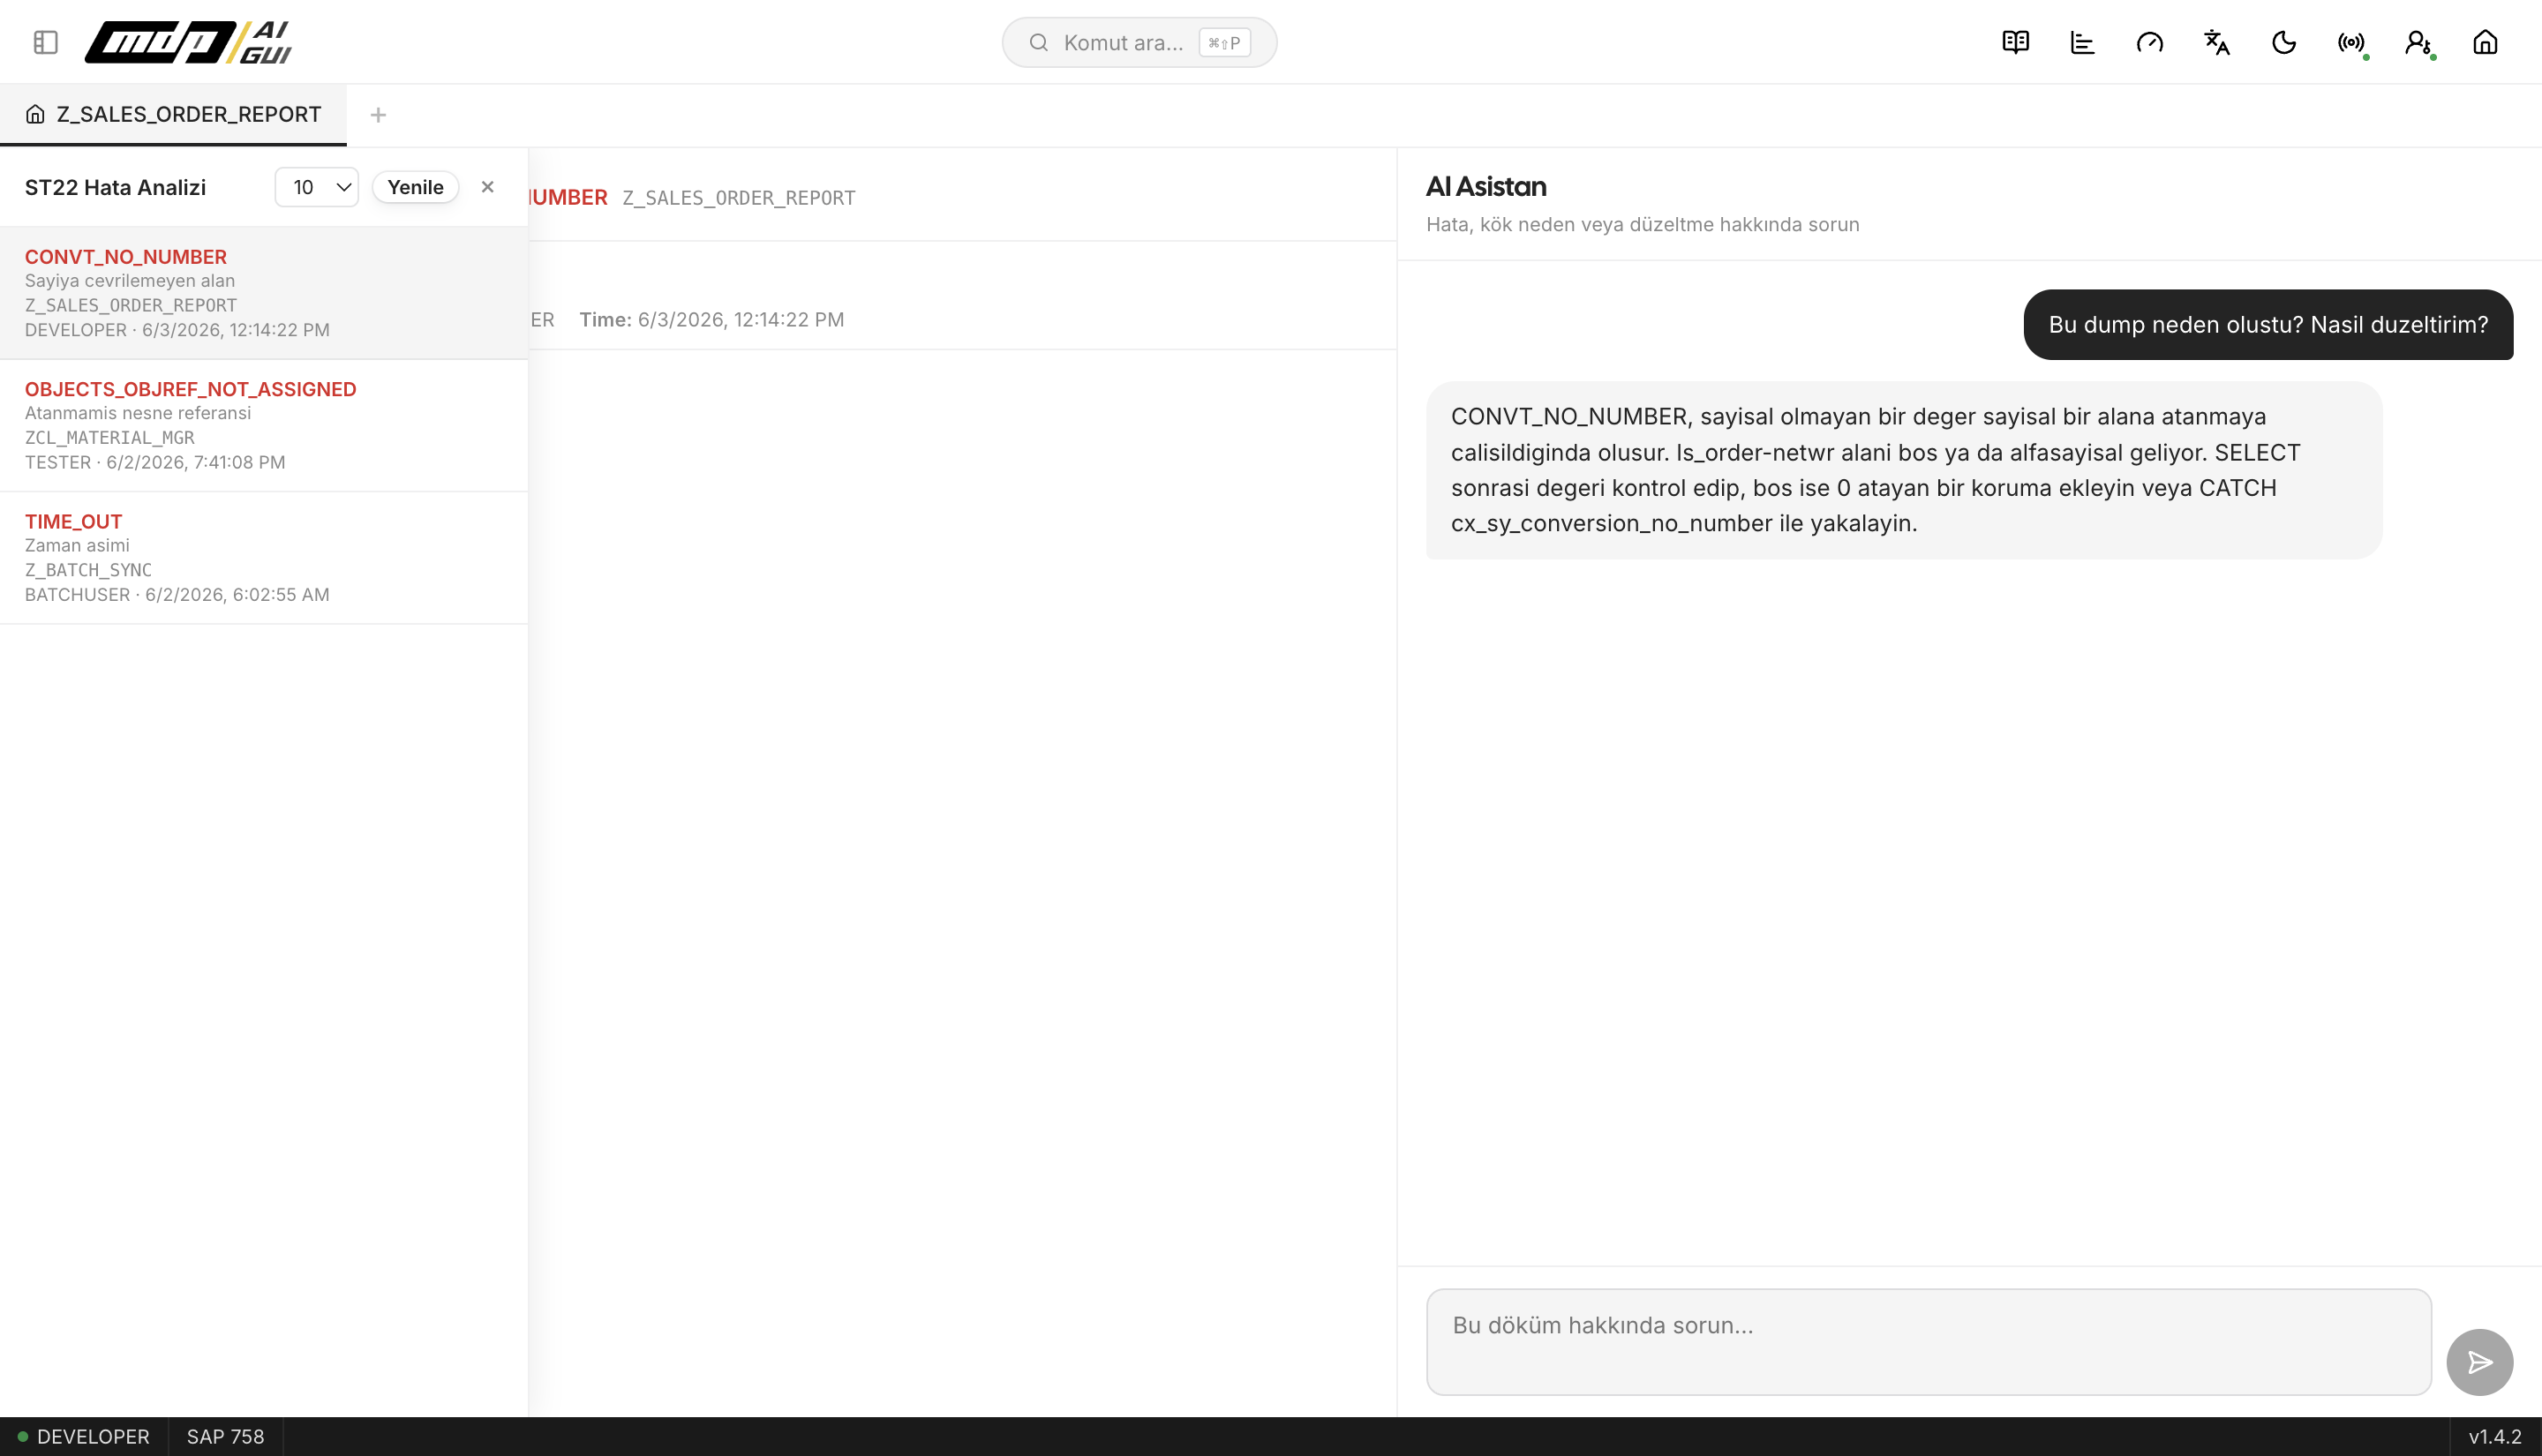The width and height of the screenshot is (2542, 1456).
Task: Click the subtitle Hata, kök neden veya düzeltme
Action: click(x=1643, y=224)
